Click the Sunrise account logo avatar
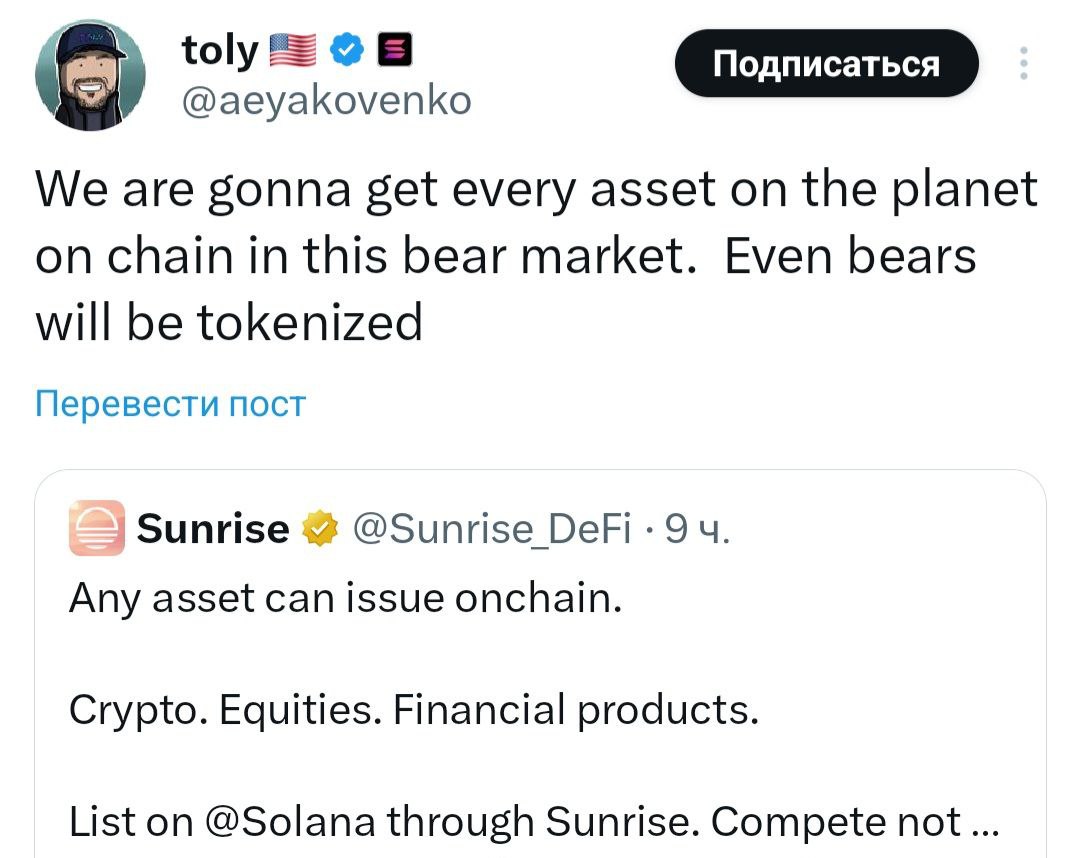This screenshot has width=1080, height=858. [x=97, y=527]
